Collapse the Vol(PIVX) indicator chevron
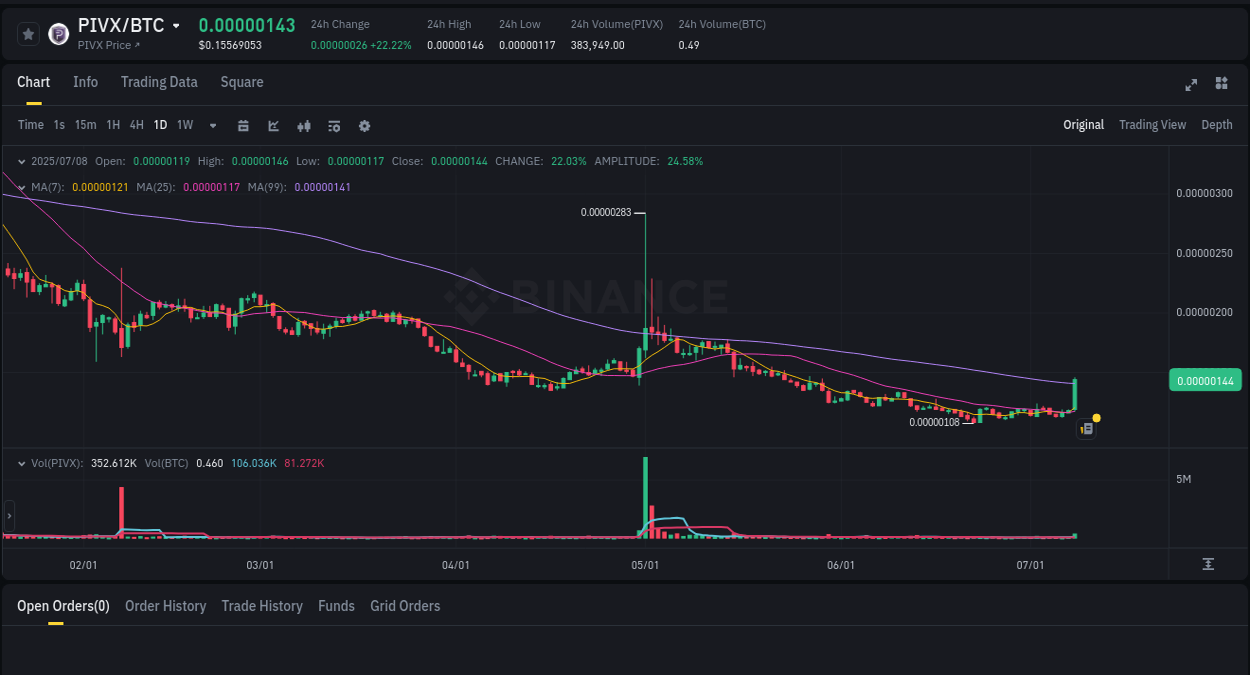1250x675 pixels. (x=21, y=463)
